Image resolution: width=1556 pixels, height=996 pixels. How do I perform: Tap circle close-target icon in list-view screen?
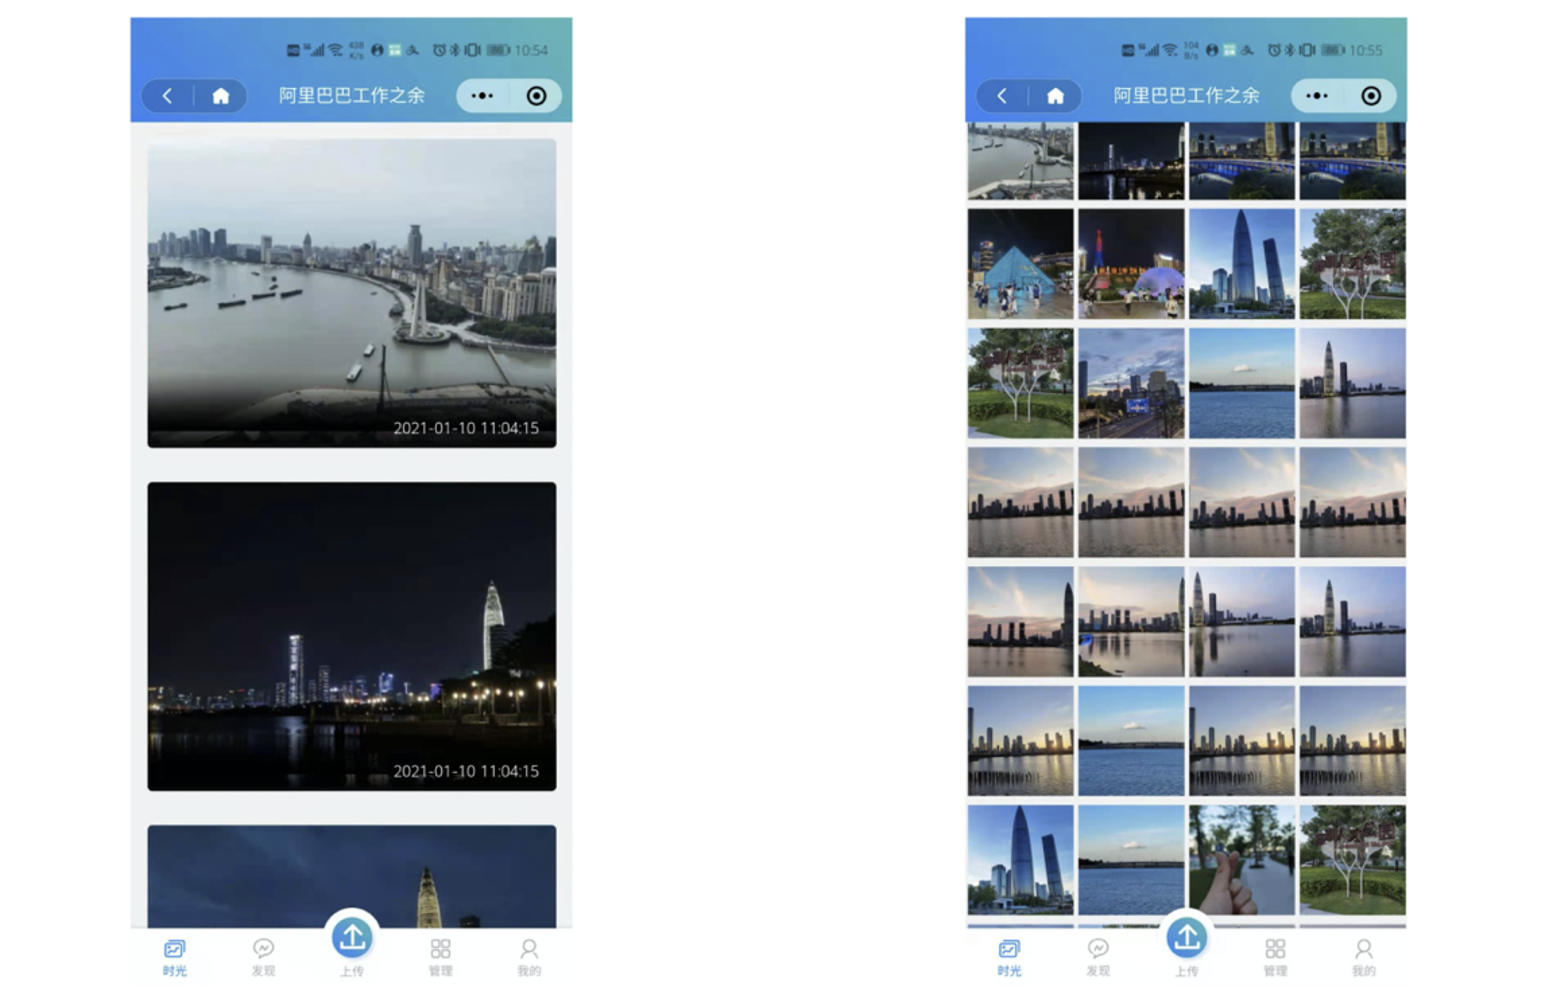tap(537, 96)
